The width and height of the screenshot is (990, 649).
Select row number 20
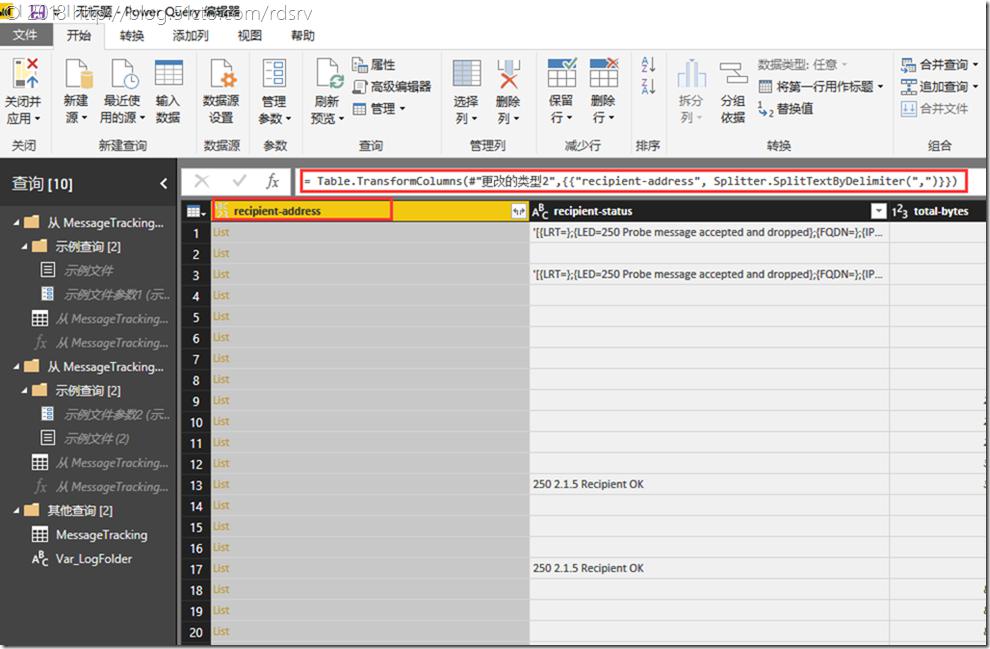click(196, 632)
